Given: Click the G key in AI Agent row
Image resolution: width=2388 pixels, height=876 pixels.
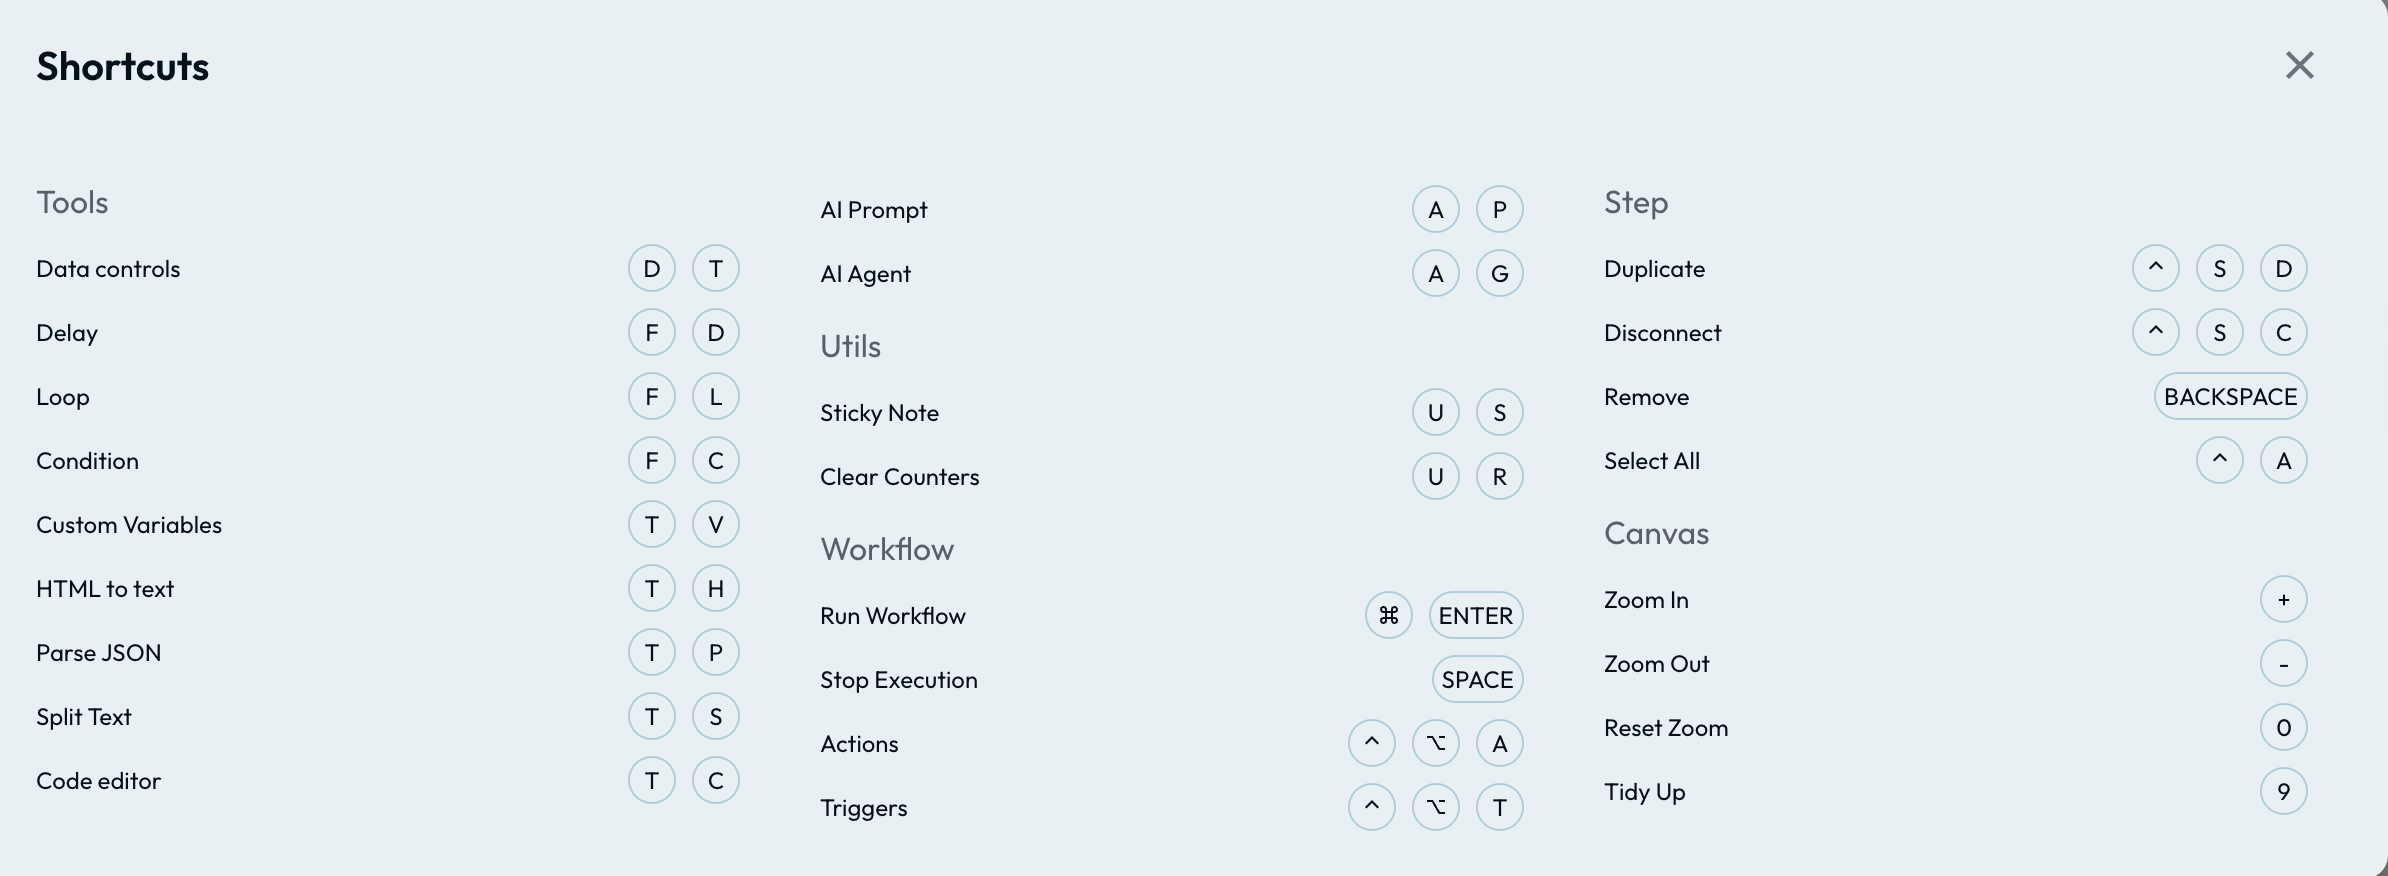Looking at the screenshot, I should (x=1500, y=274).
